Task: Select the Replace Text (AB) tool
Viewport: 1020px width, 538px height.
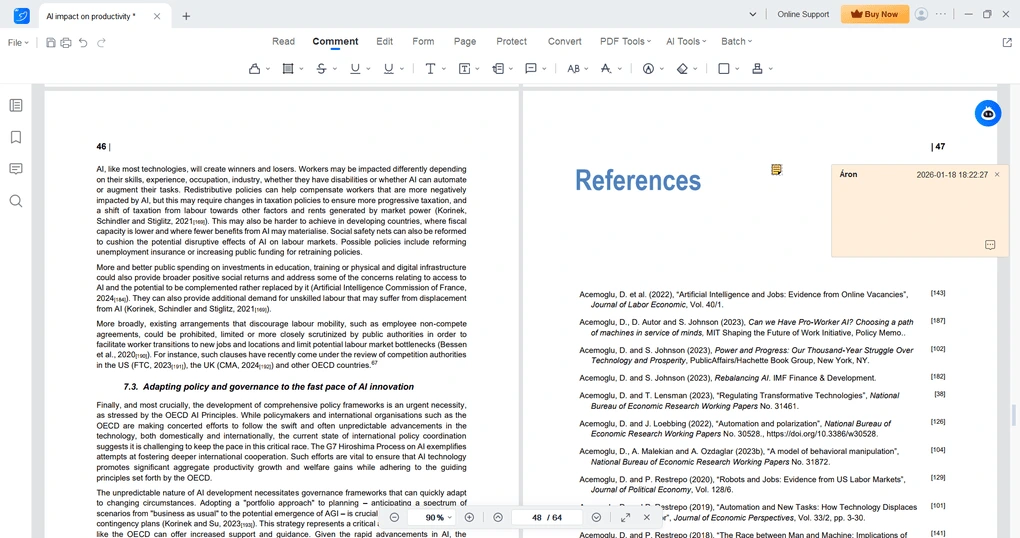Action: 573,68
